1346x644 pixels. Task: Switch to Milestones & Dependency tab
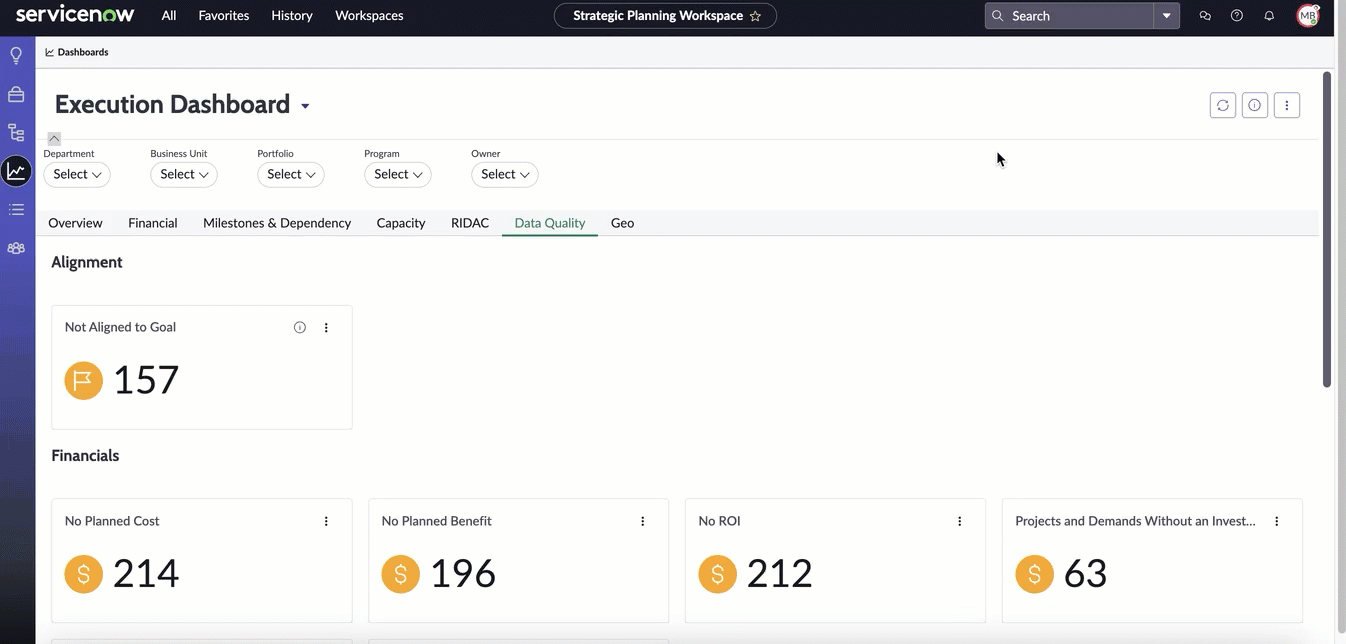point(277,223)
